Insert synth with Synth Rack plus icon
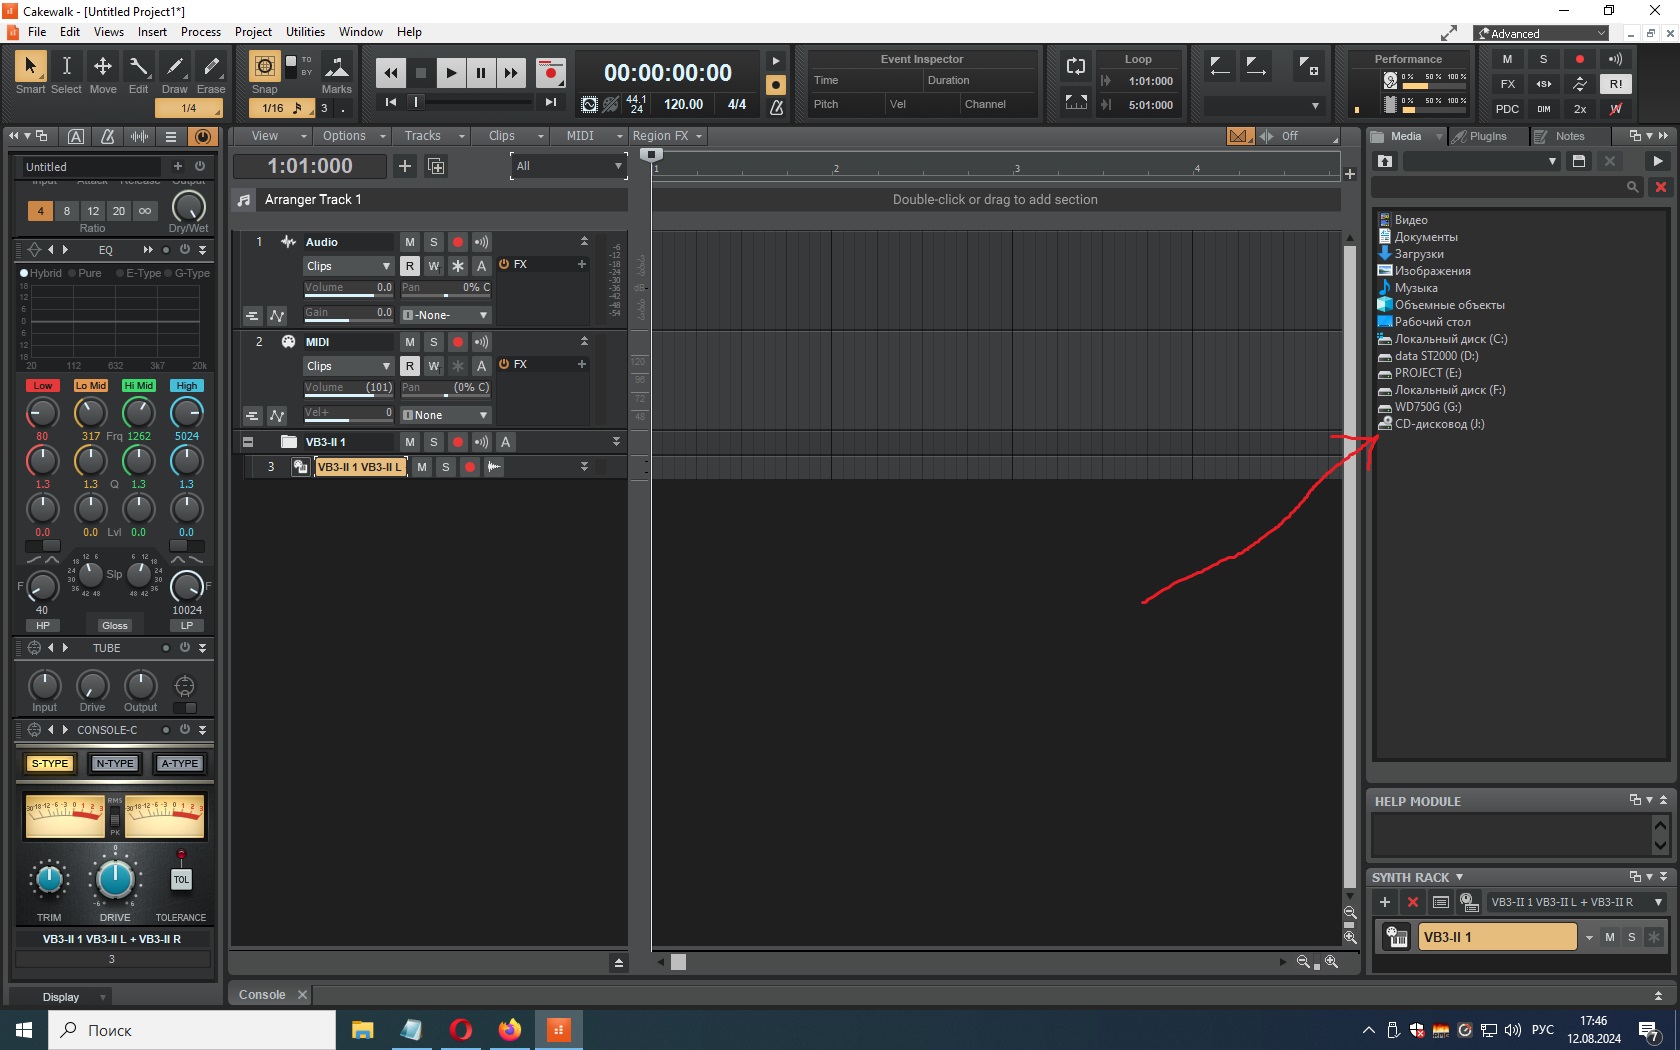 1385,902
